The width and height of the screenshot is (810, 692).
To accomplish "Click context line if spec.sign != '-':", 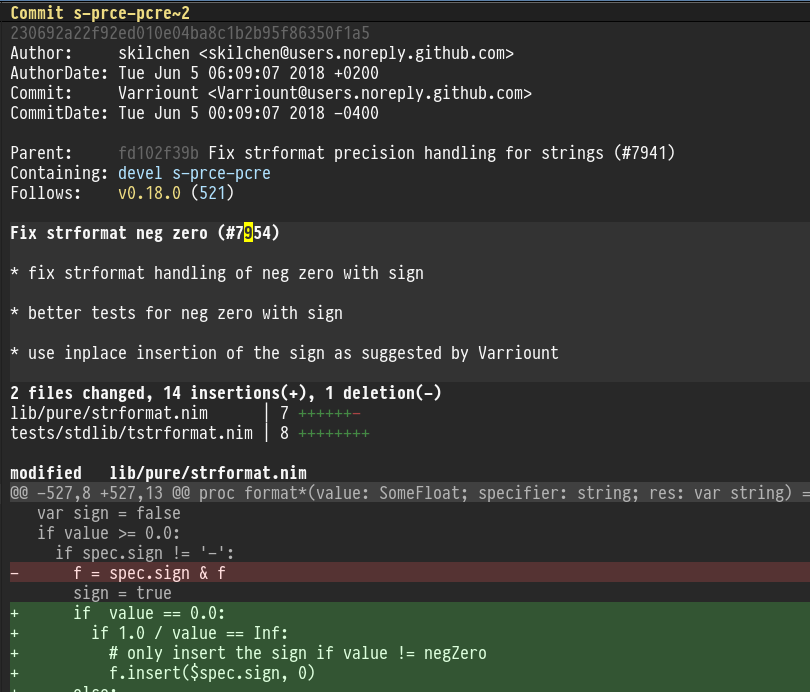I will click(145, 553).
